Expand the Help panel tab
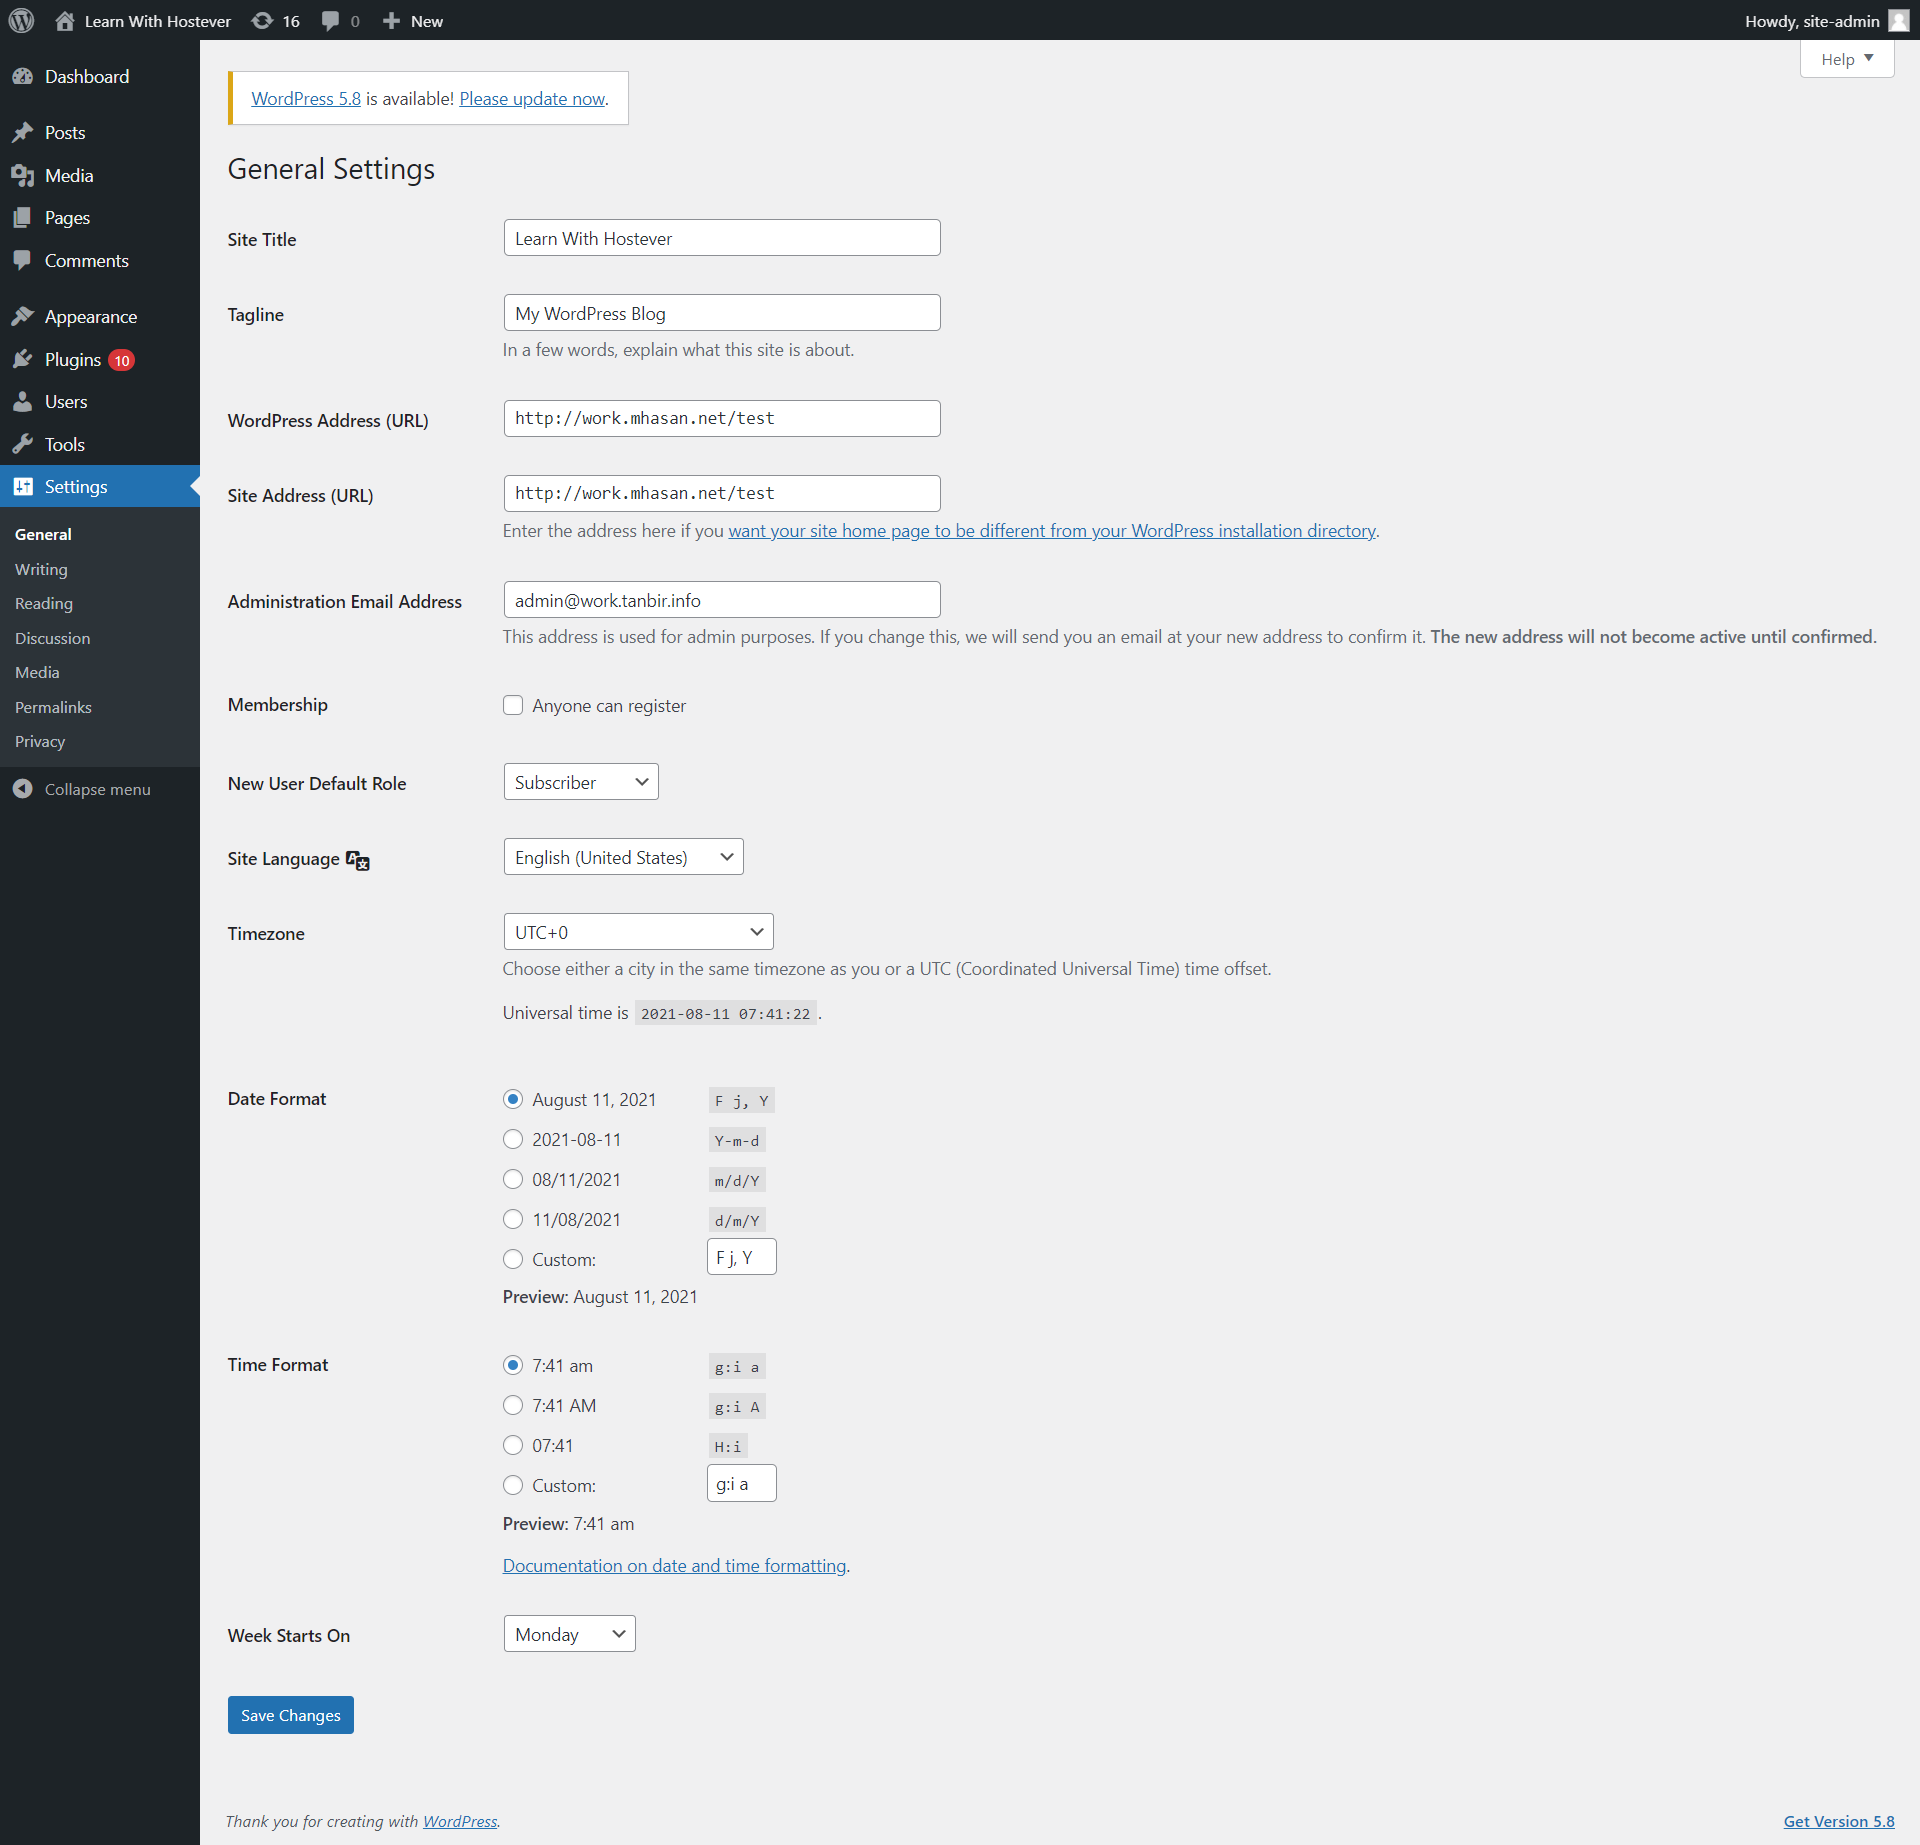This screenshot has height=1845, width=1920. pyautogui.click(x=1847, y=59)
